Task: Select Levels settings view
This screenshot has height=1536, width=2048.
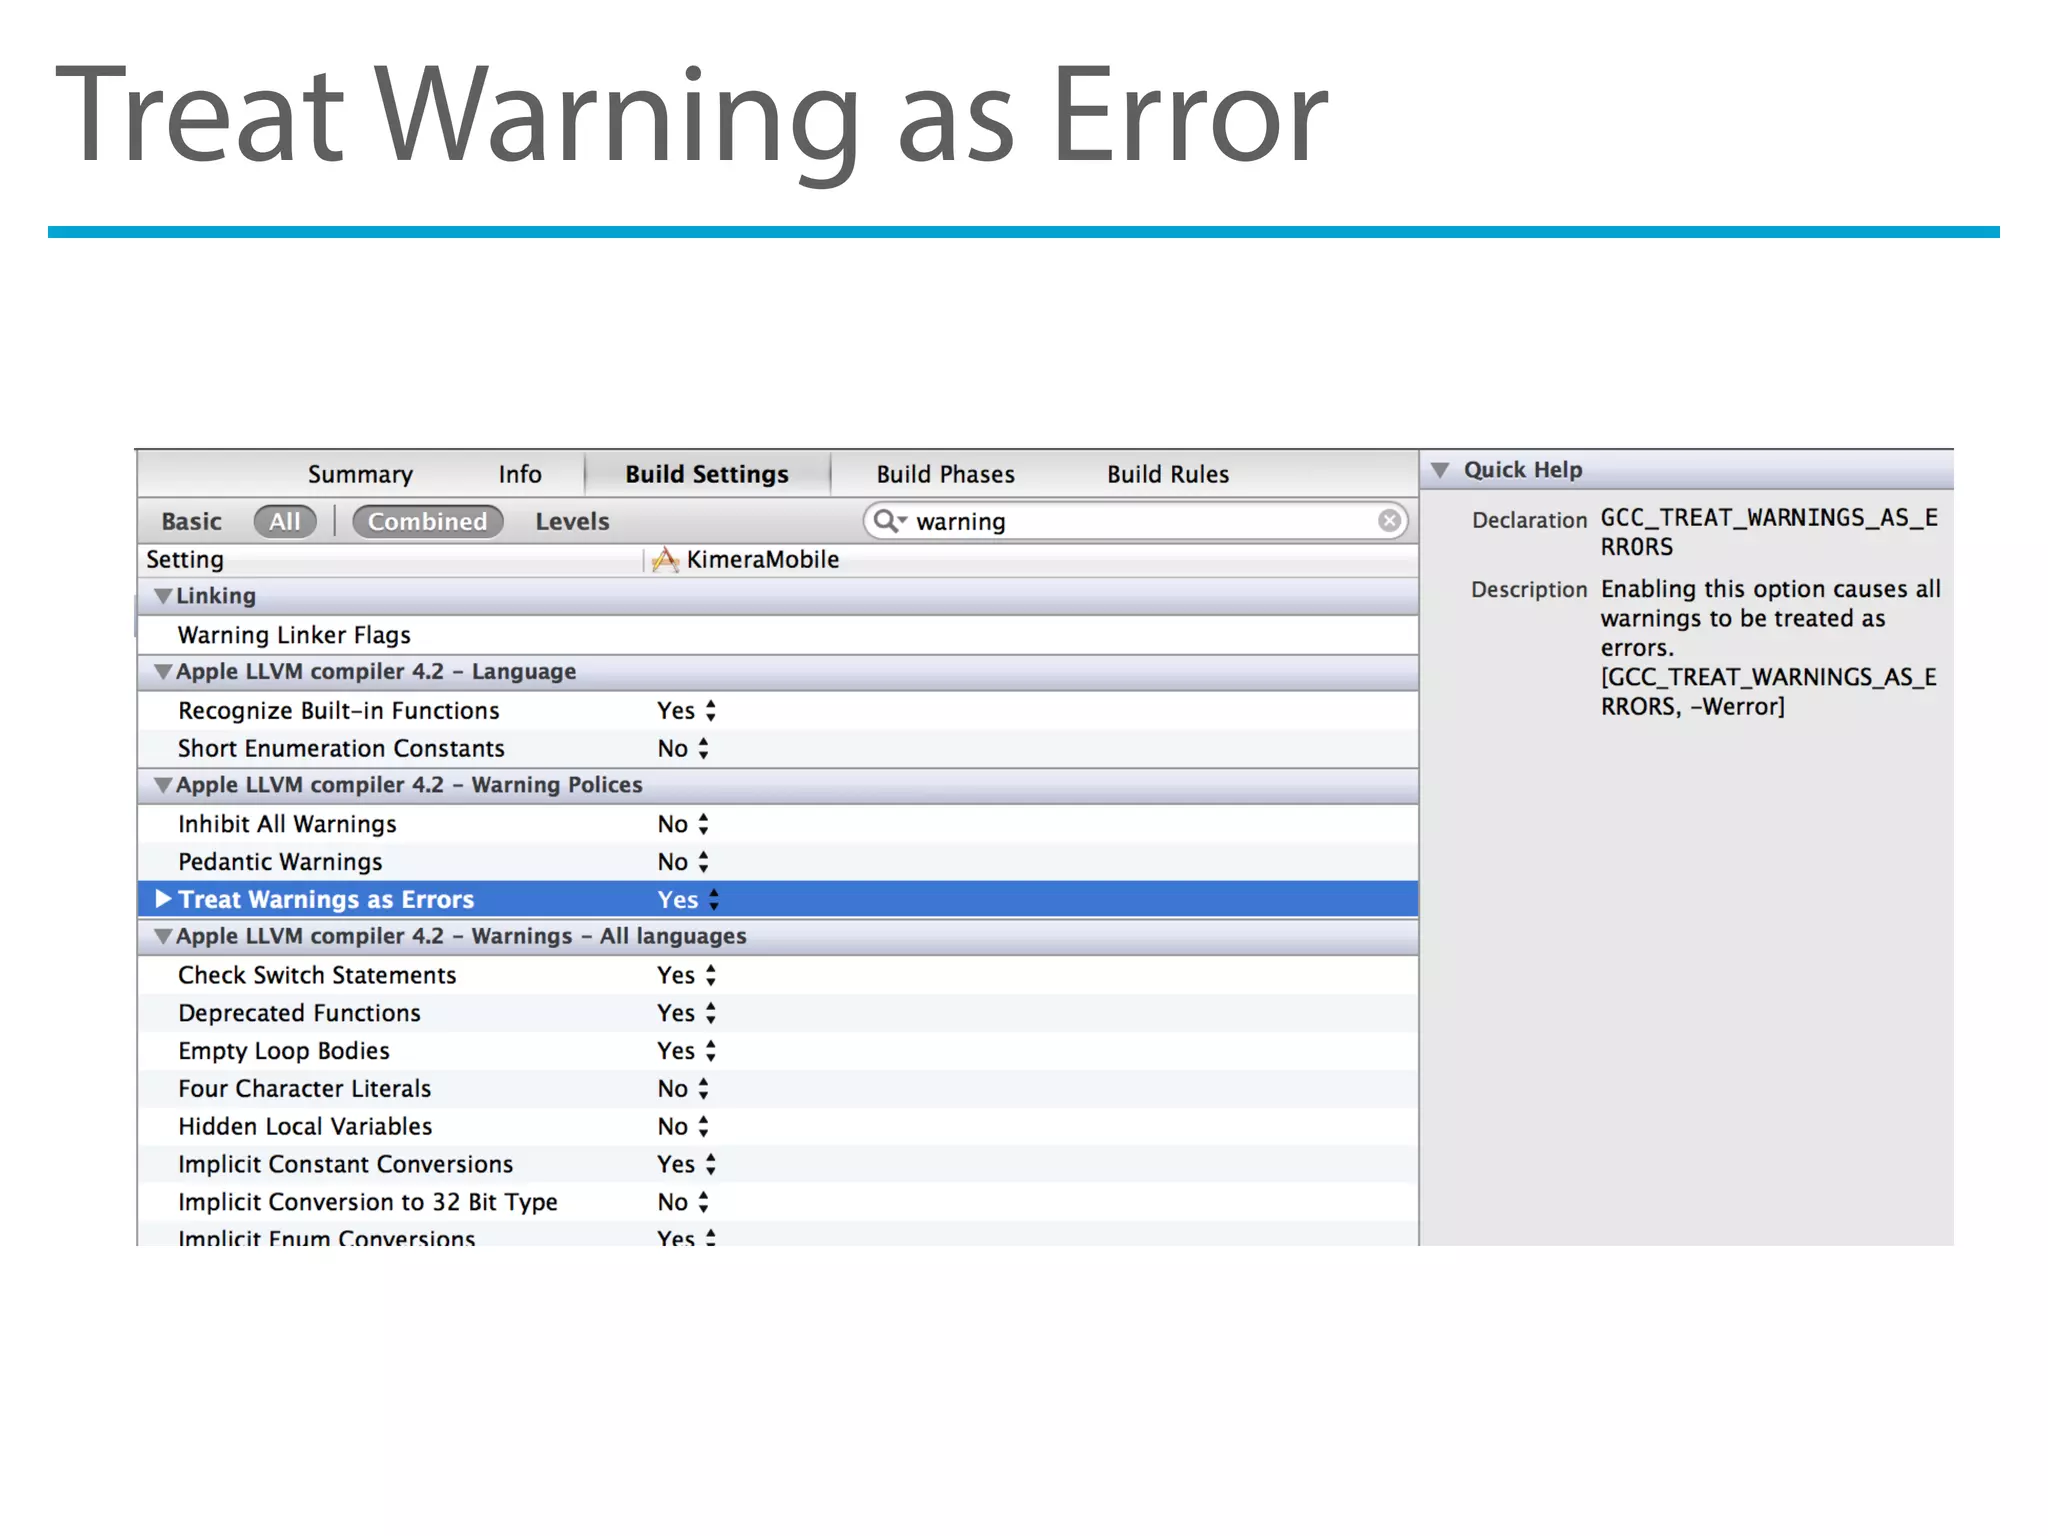Action: [572, 521]
